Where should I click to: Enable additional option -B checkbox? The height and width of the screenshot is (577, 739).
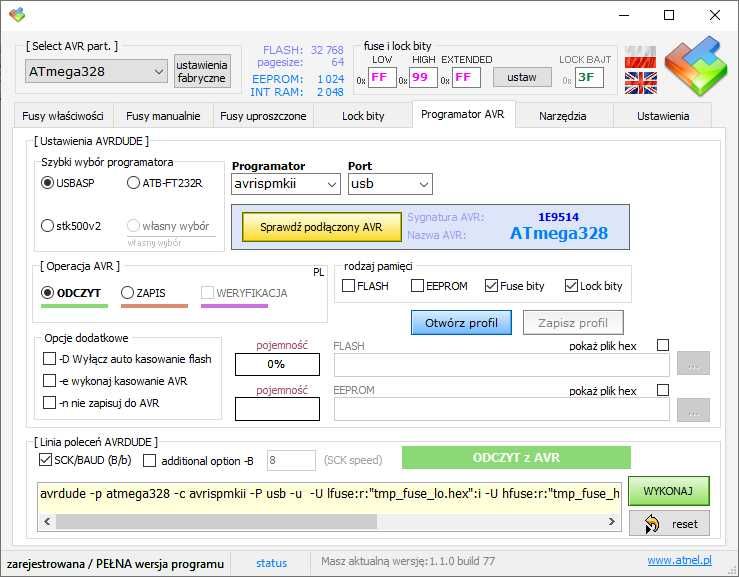(149, 461)
